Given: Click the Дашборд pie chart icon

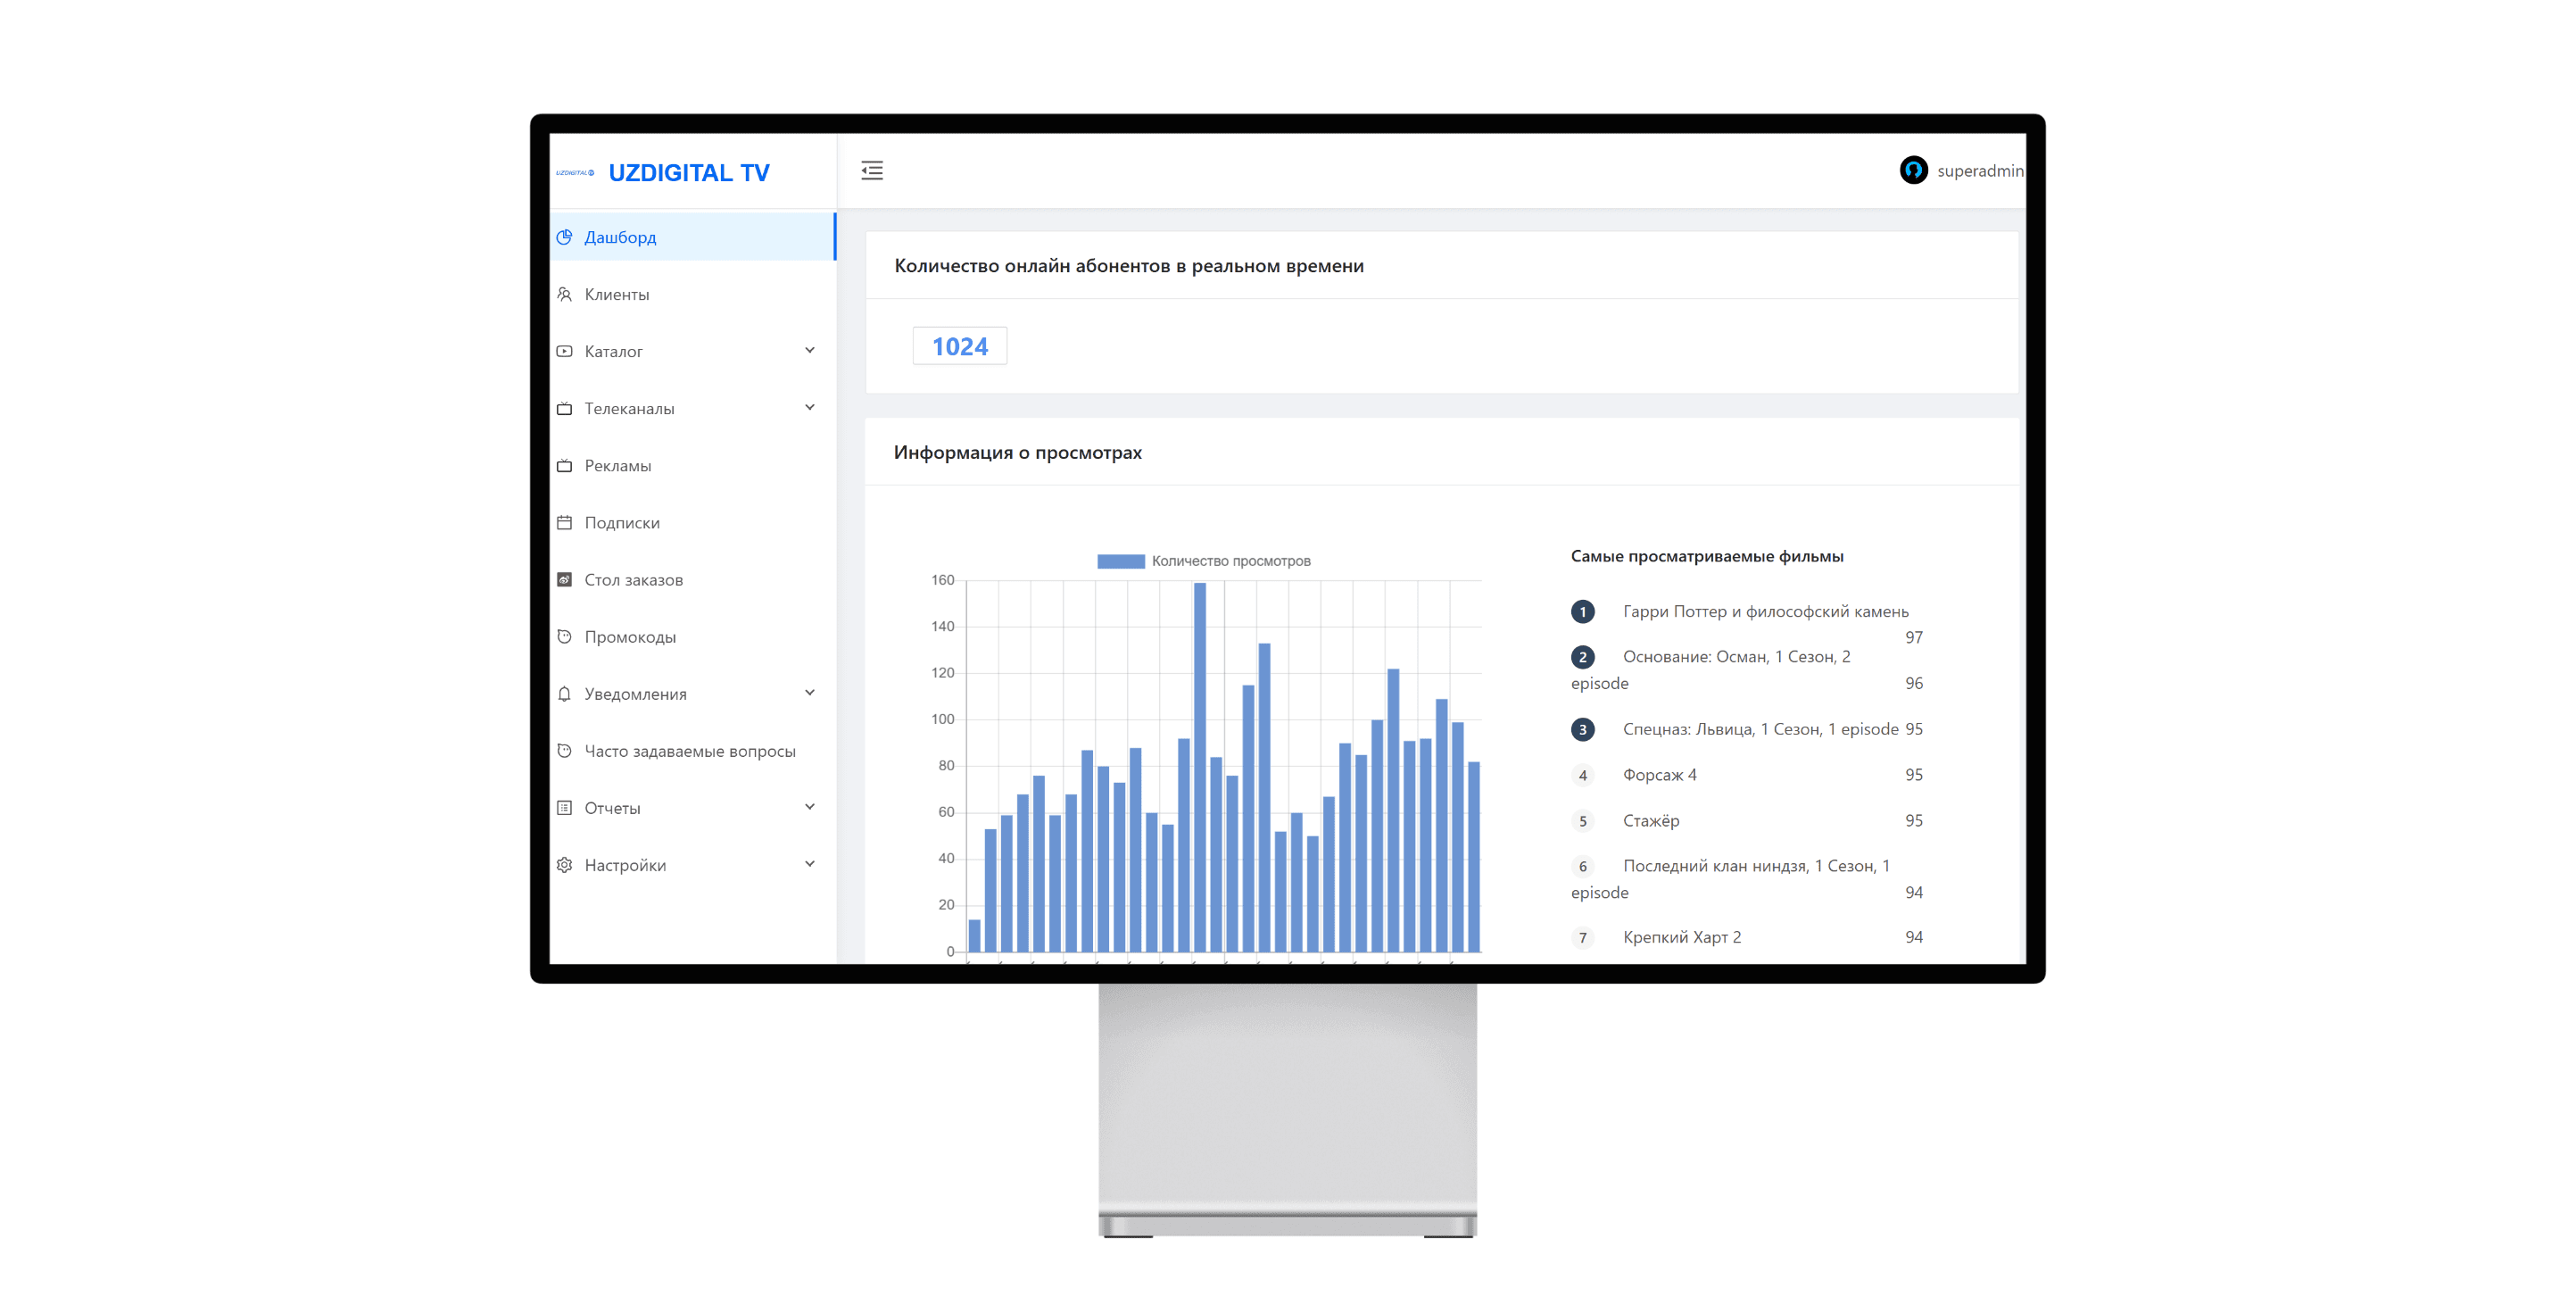Looking at the screenshot, I should point(564,237).
